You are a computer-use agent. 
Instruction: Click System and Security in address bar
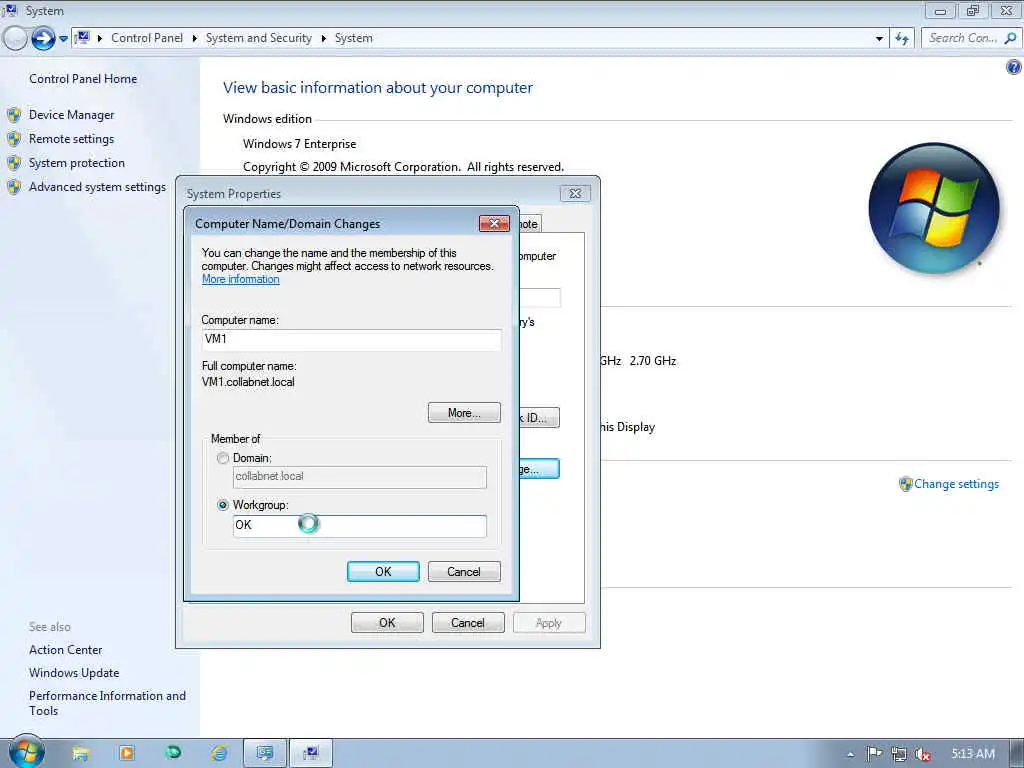point(259,39)
